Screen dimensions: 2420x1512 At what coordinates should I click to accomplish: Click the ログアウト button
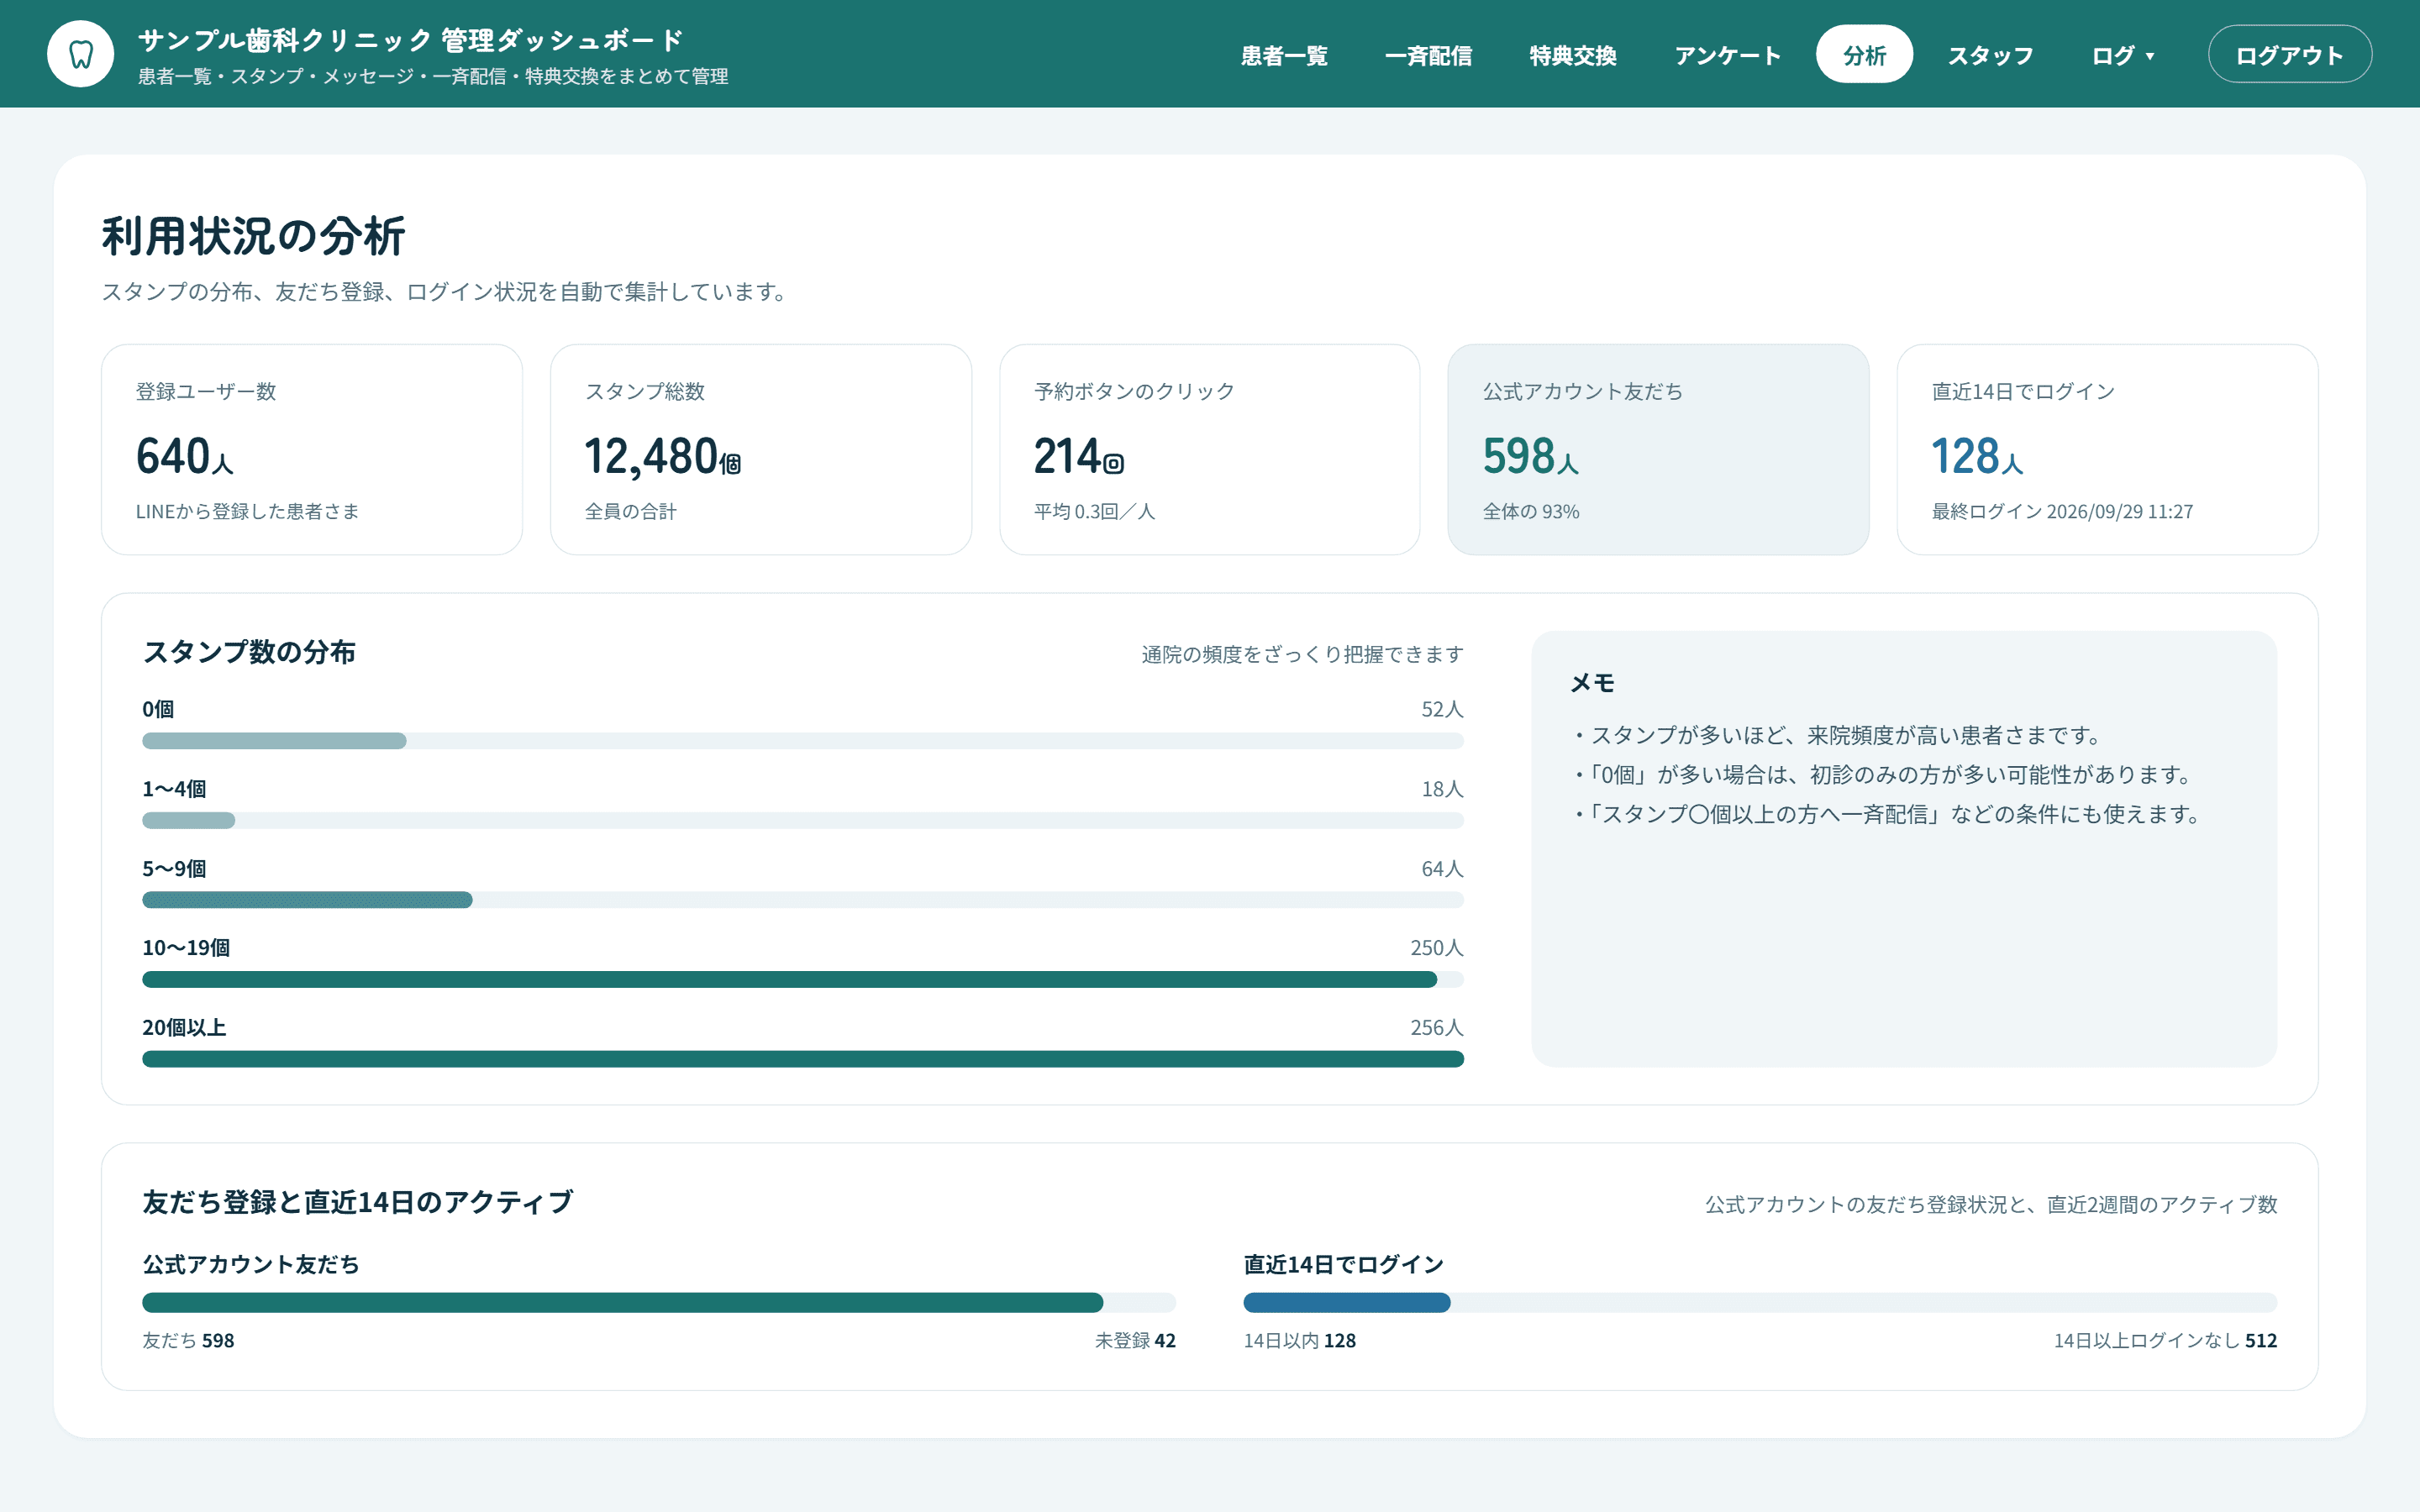pyautogui.click(x=2289, y=55)
